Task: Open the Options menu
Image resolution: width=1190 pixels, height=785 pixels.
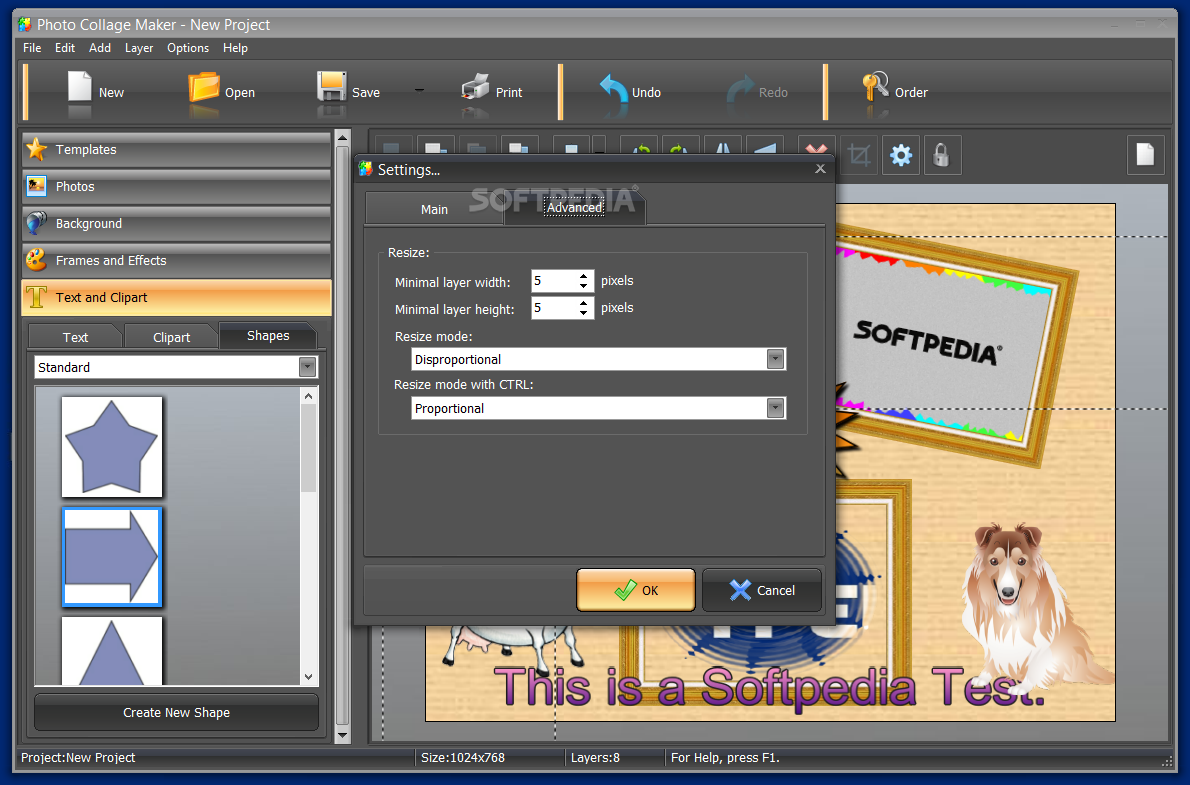Action: (187, 48)
